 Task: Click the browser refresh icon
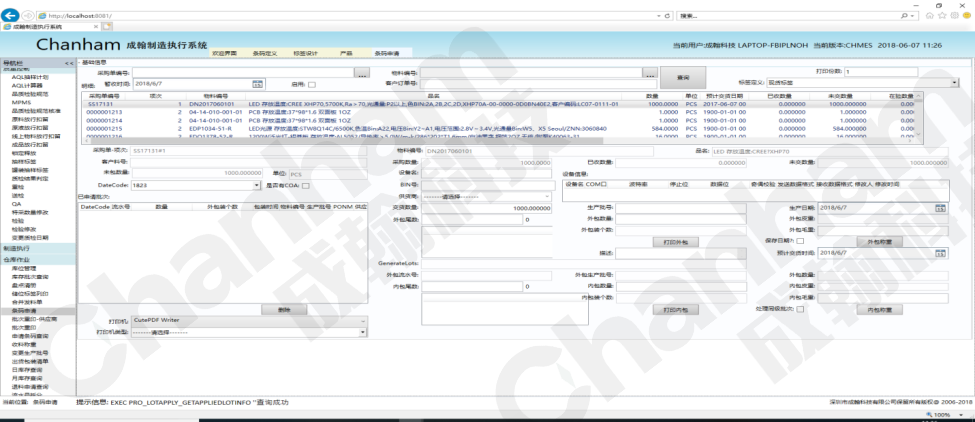click(666, 16)
